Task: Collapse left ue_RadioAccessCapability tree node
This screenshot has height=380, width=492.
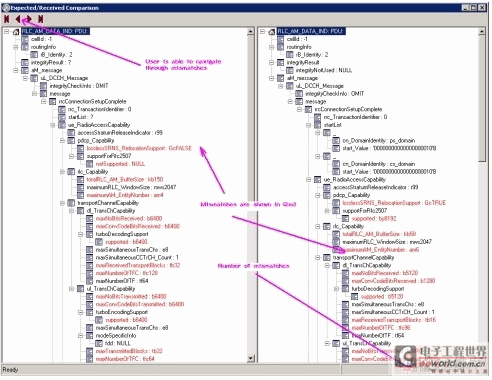Action: (53, 125)
